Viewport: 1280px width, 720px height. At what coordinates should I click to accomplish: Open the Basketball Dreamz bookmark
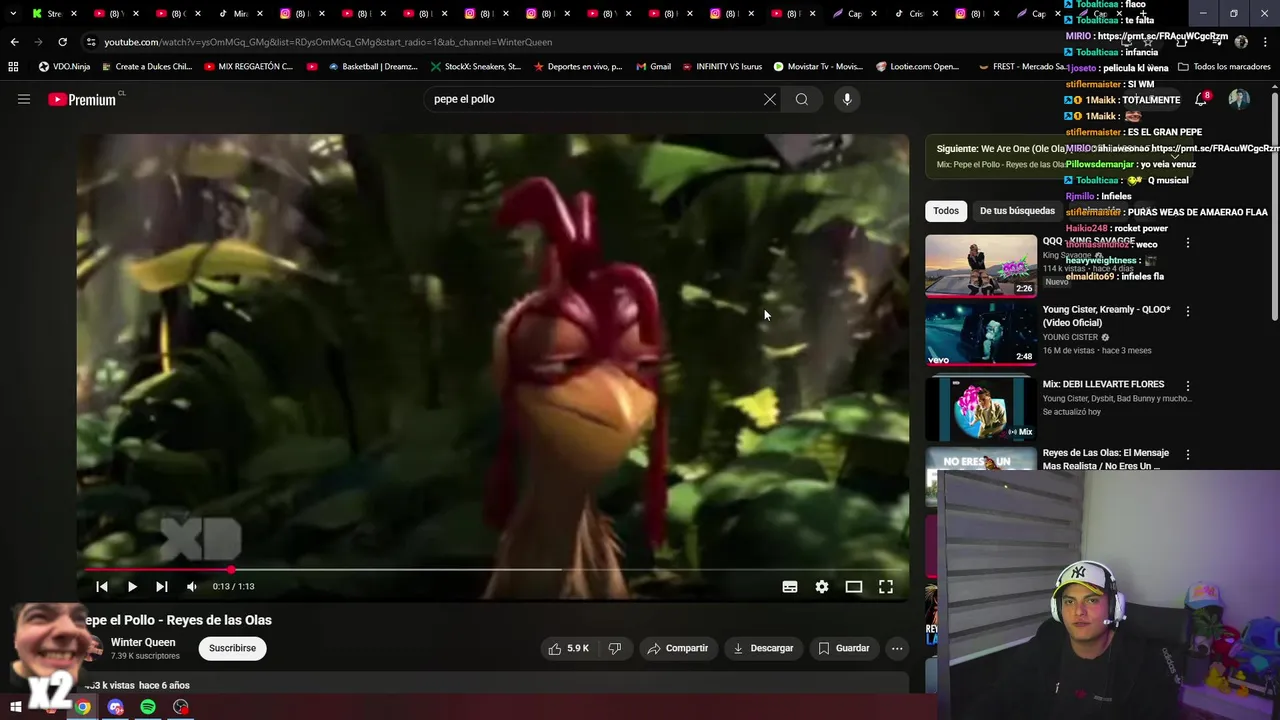point(372,67)
